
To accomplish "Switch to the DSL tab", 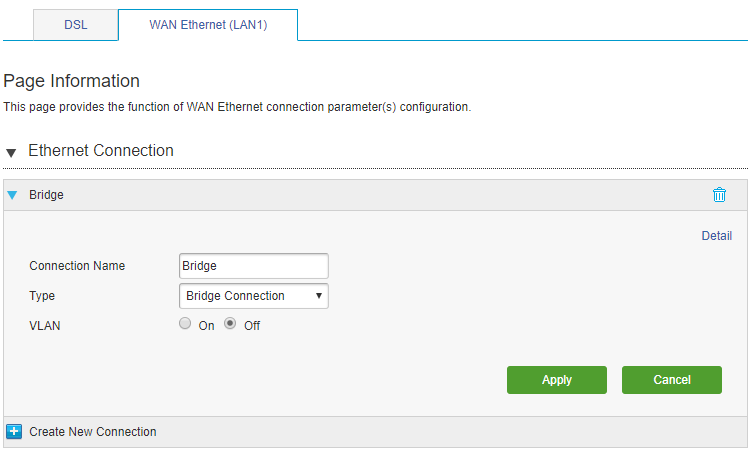I will pyautogui.click(x=76, y=25).
